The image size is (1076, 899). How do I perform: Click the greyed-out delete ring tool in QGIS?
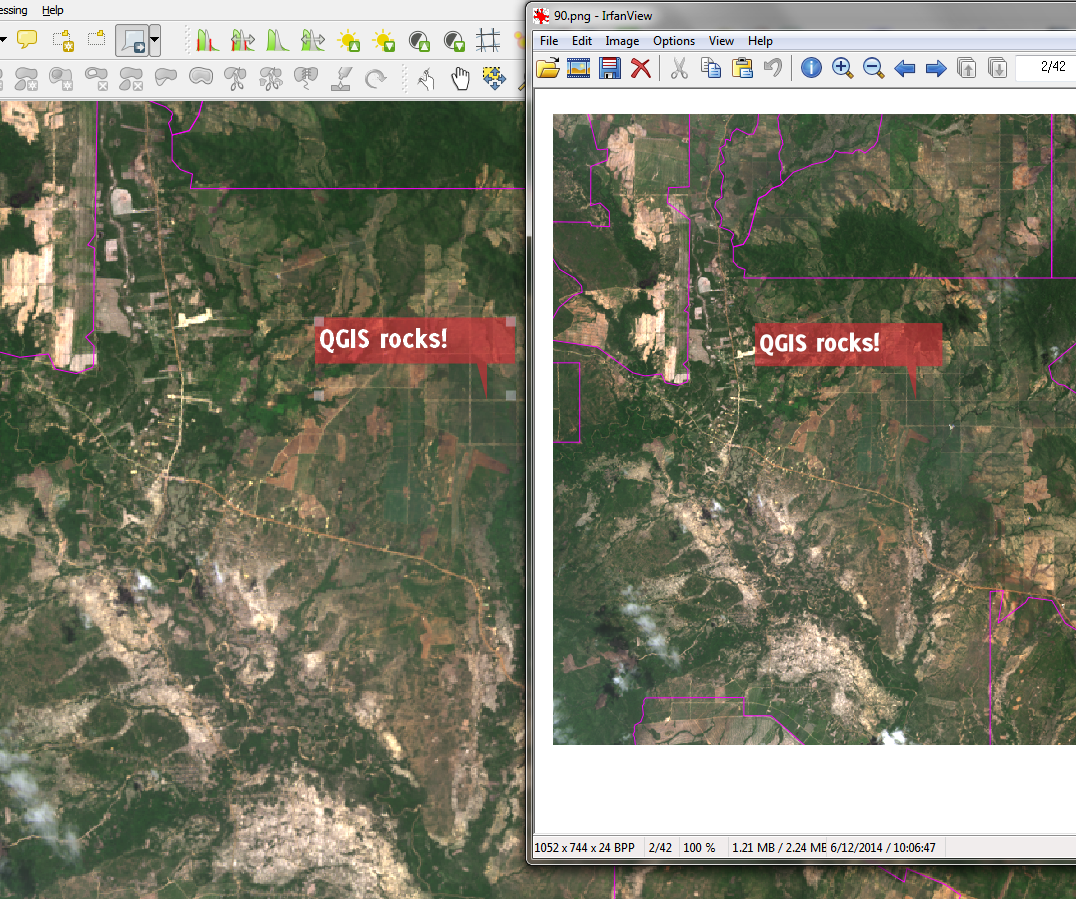tap(96, 80)
